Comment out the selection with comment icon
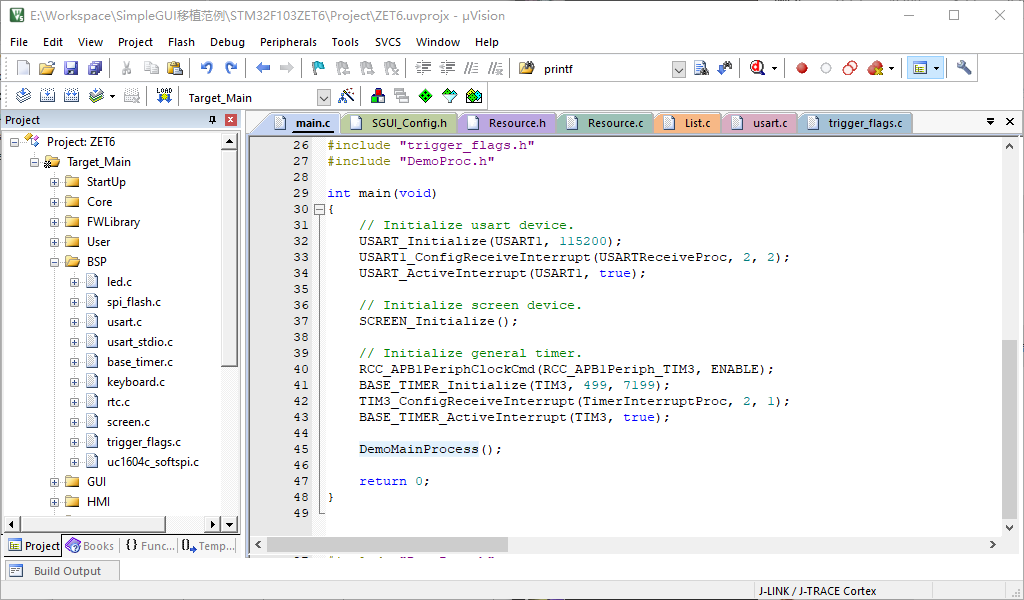 pyautogui.click(x=471, y=68)
